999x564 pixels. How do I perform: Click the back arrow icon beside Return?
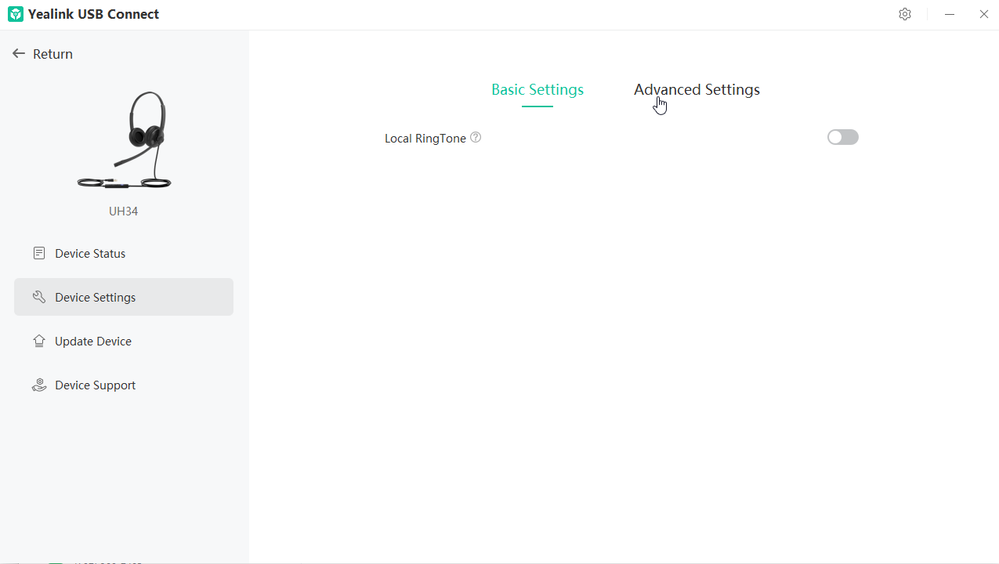18,54
